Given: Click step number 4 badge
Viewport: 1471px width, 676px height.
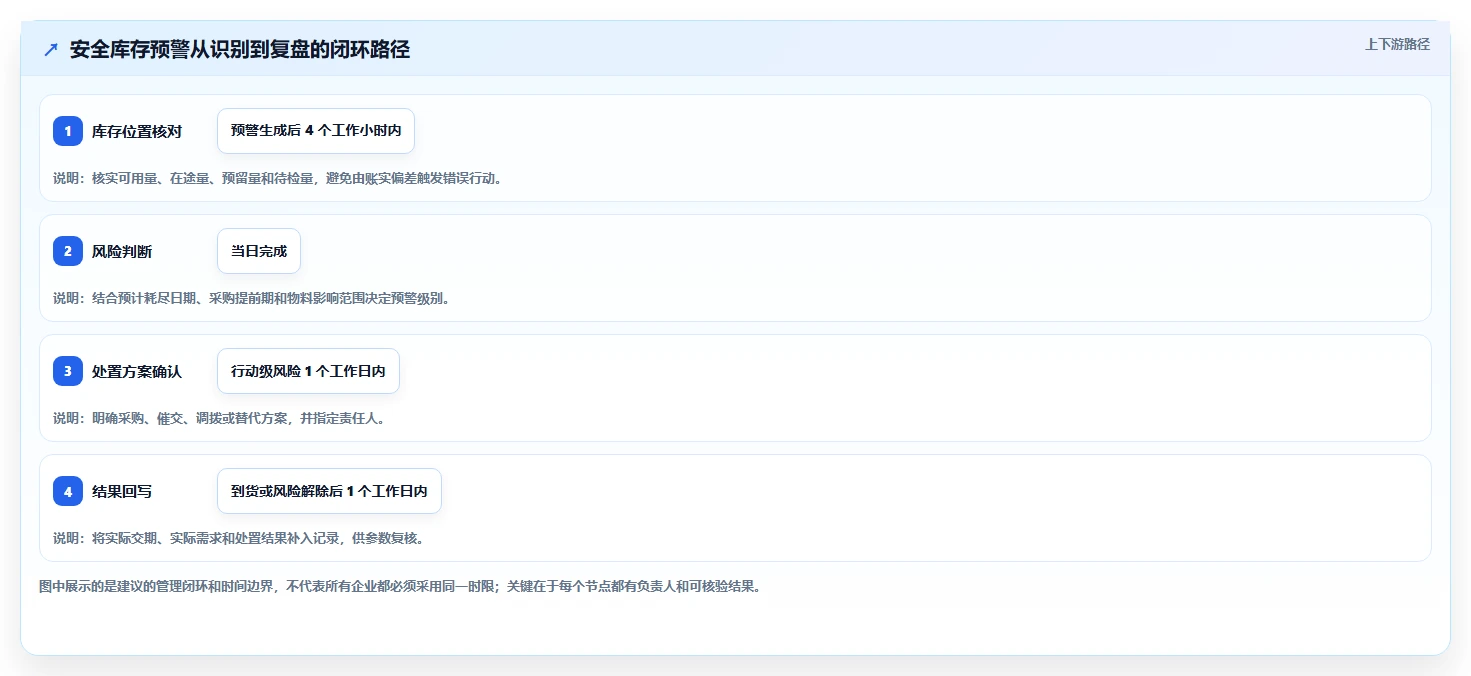Looking at the screenshot, I should (68, 491).
